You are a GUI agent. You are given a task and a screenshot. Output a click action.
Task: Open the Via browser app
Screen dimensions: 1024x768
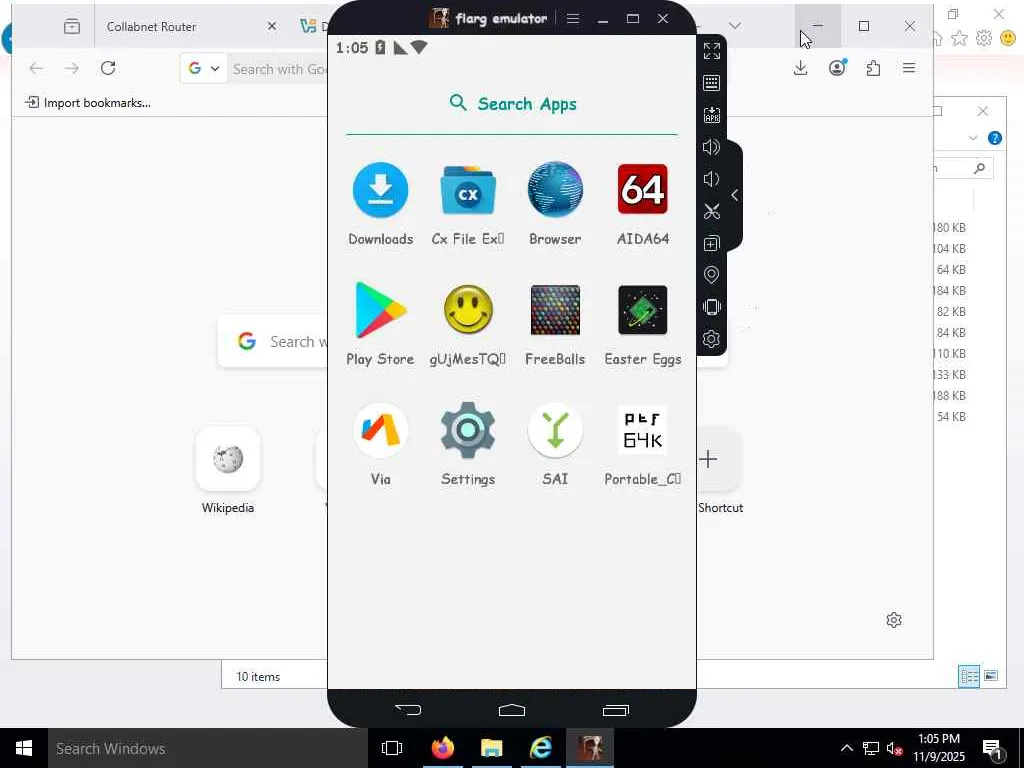point(381,430)
